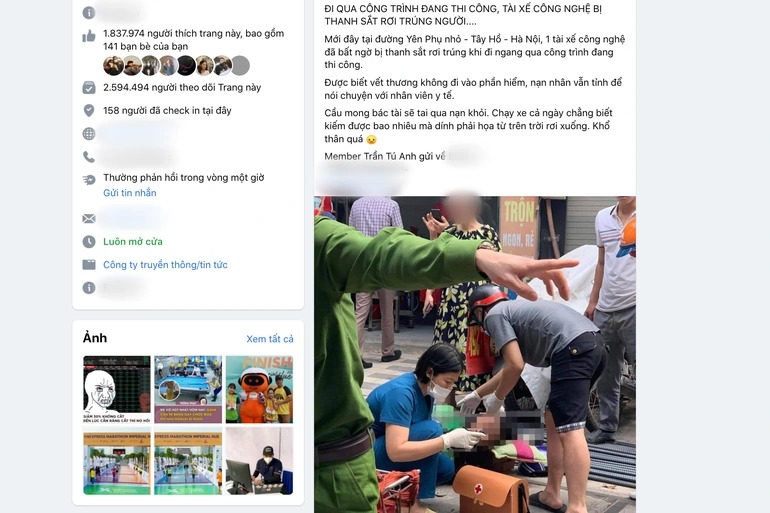The height and width of the screenshot is (513, 770).
Task: Click the check-in location pin icon
Action: 89,110
